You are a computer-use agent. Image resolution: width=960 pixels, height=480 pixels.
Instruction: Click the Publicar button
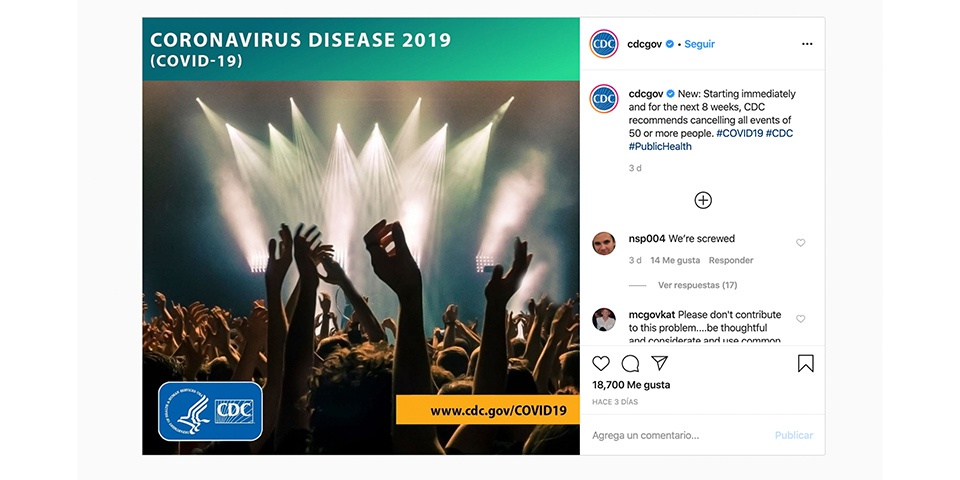click(793, 435)
